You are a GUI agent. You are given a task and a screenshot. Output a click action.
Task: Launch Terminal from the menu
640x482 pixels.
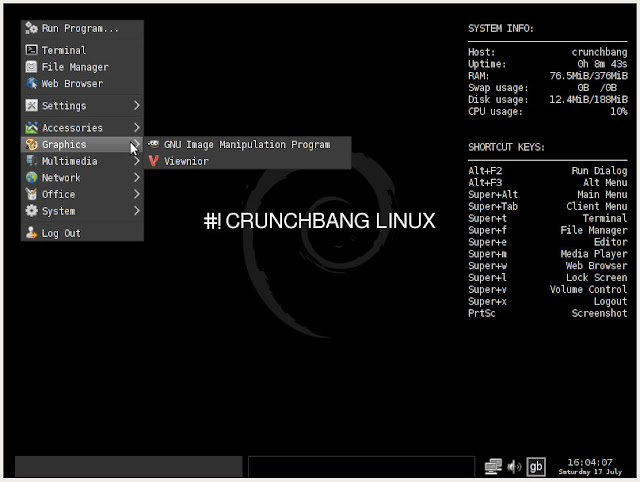[82, 50]
